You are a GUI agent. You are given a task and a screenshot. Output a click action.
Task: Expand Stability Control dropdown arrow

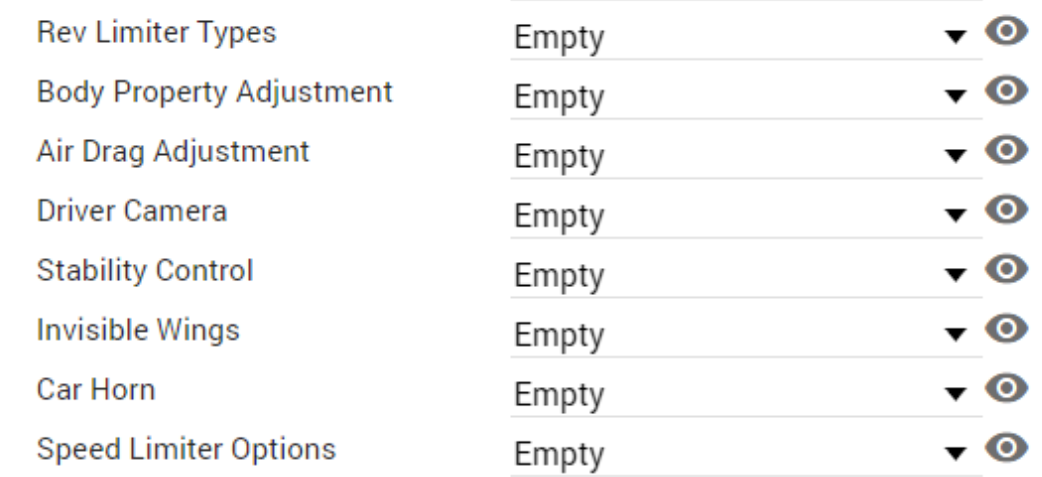coord(956,275)
